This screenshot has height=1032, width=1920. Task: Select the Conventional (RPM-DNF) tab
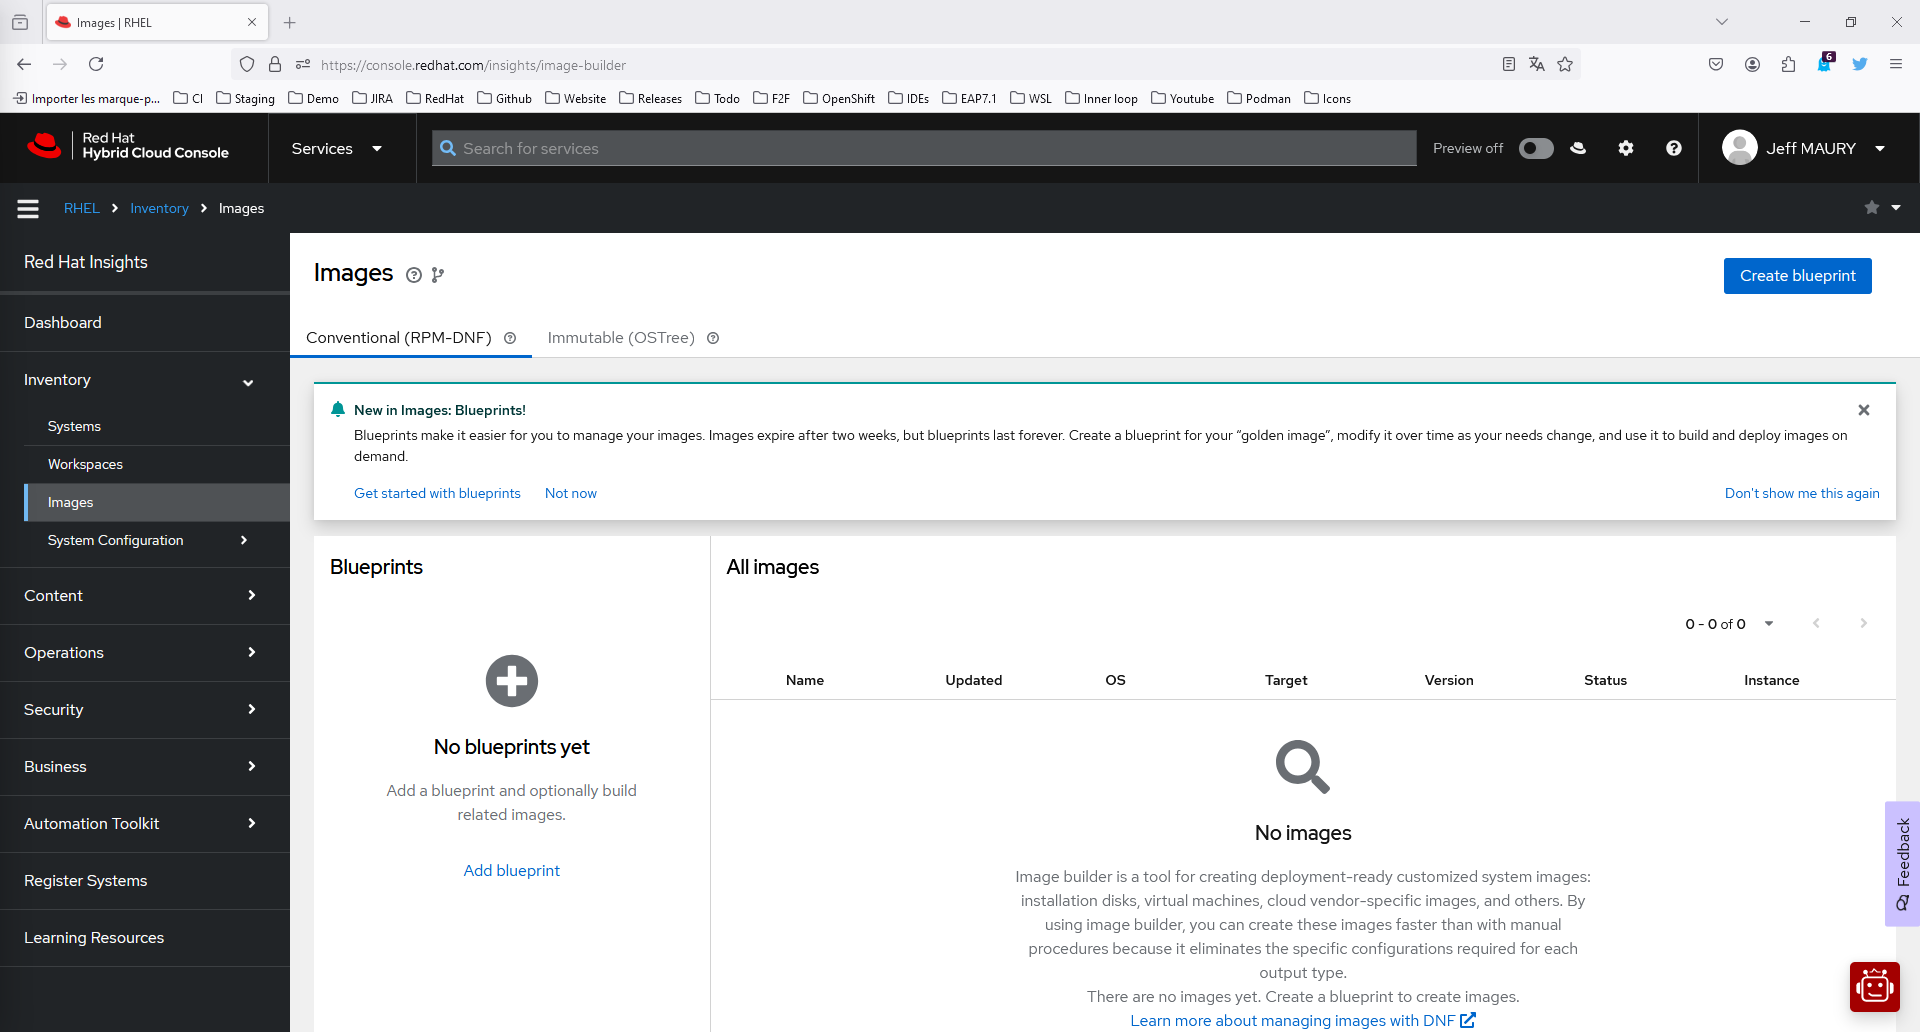click(x=398, y=338)
